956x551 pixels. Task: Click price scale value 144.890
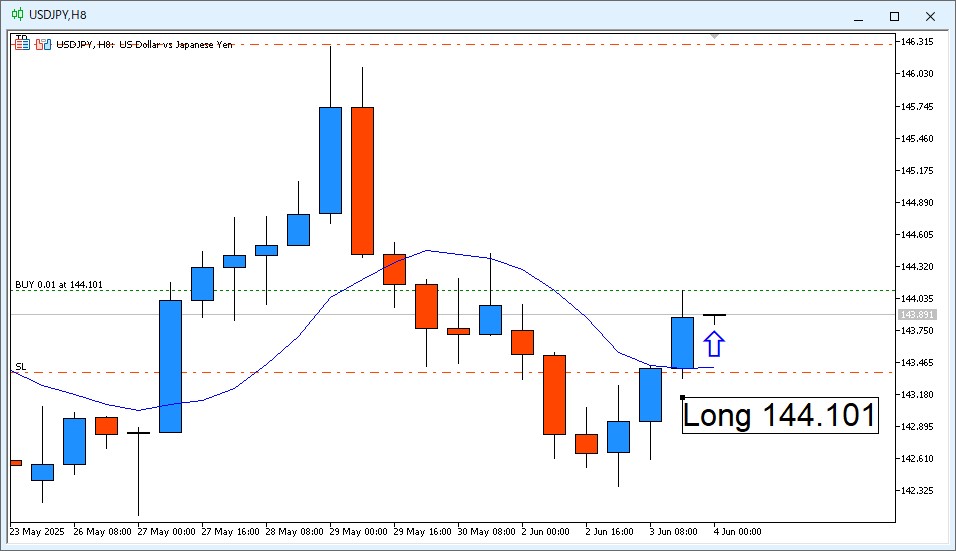pyautogui.click(x=917, y=202)
